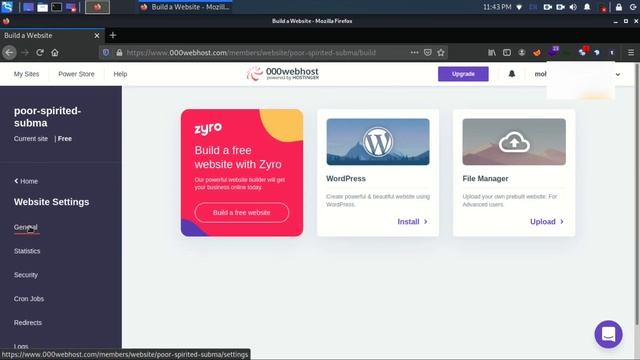Open General website settings
The height and width of the screenshot is (360, 640).
click(26, 227)
